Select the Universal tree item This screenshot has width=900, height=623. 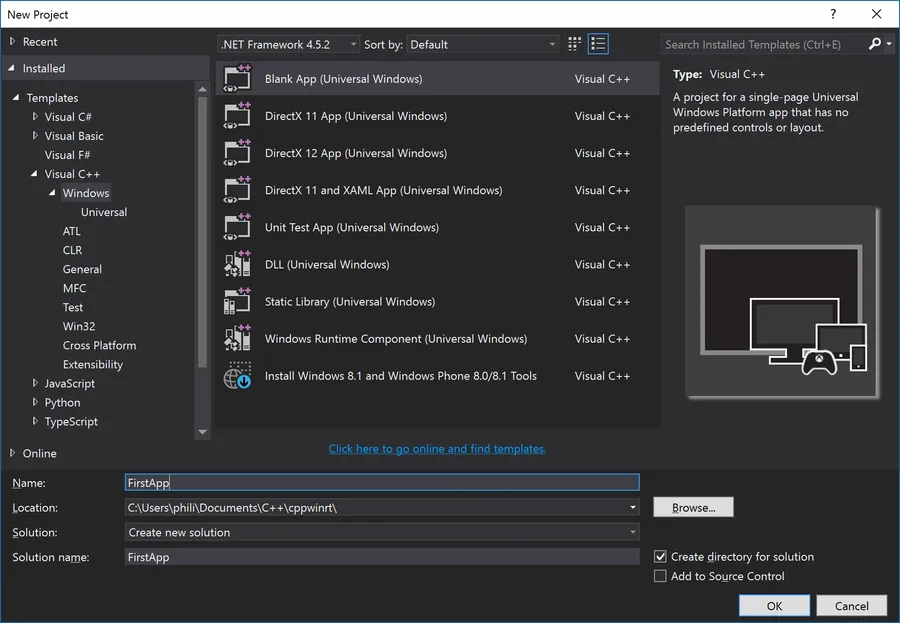point(104,212)
